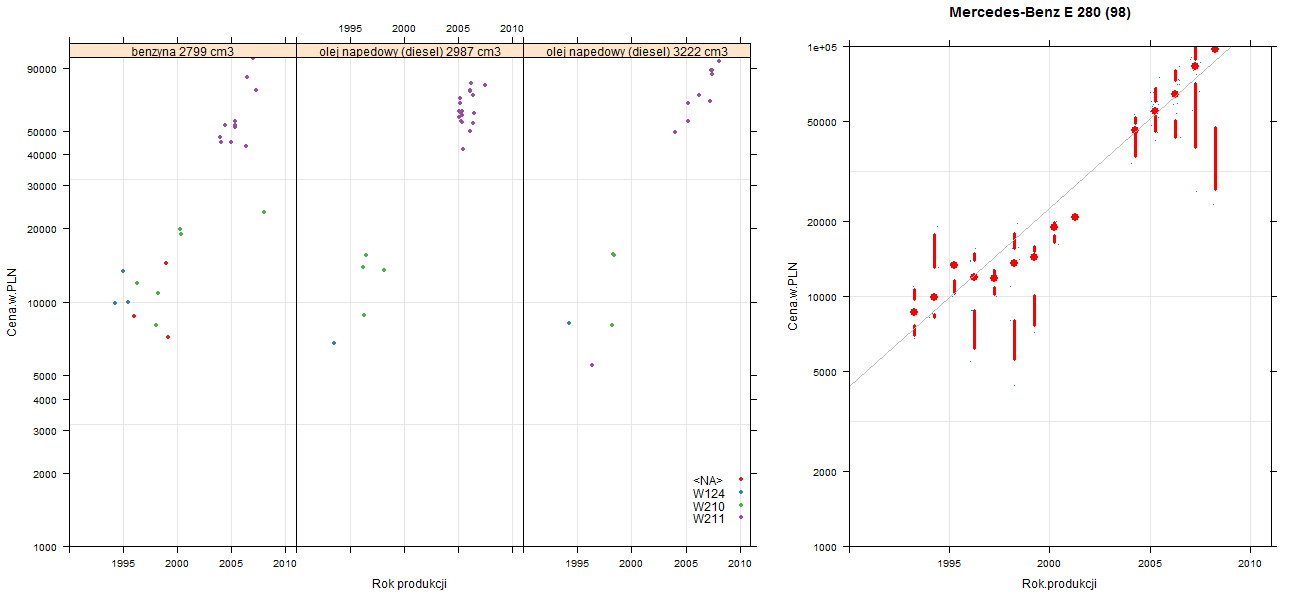Click the blue W124 legend dot
The width and height of the screenshot is (1300, 600).
(x=740, y=493)
